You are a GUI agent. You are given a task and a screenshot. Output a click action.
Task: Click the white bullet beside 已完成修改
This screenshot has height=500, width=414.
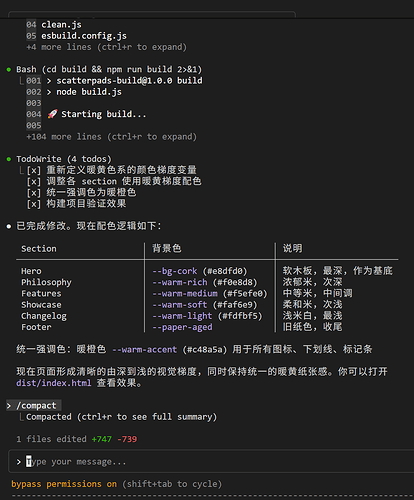click(x=9, y=227)
